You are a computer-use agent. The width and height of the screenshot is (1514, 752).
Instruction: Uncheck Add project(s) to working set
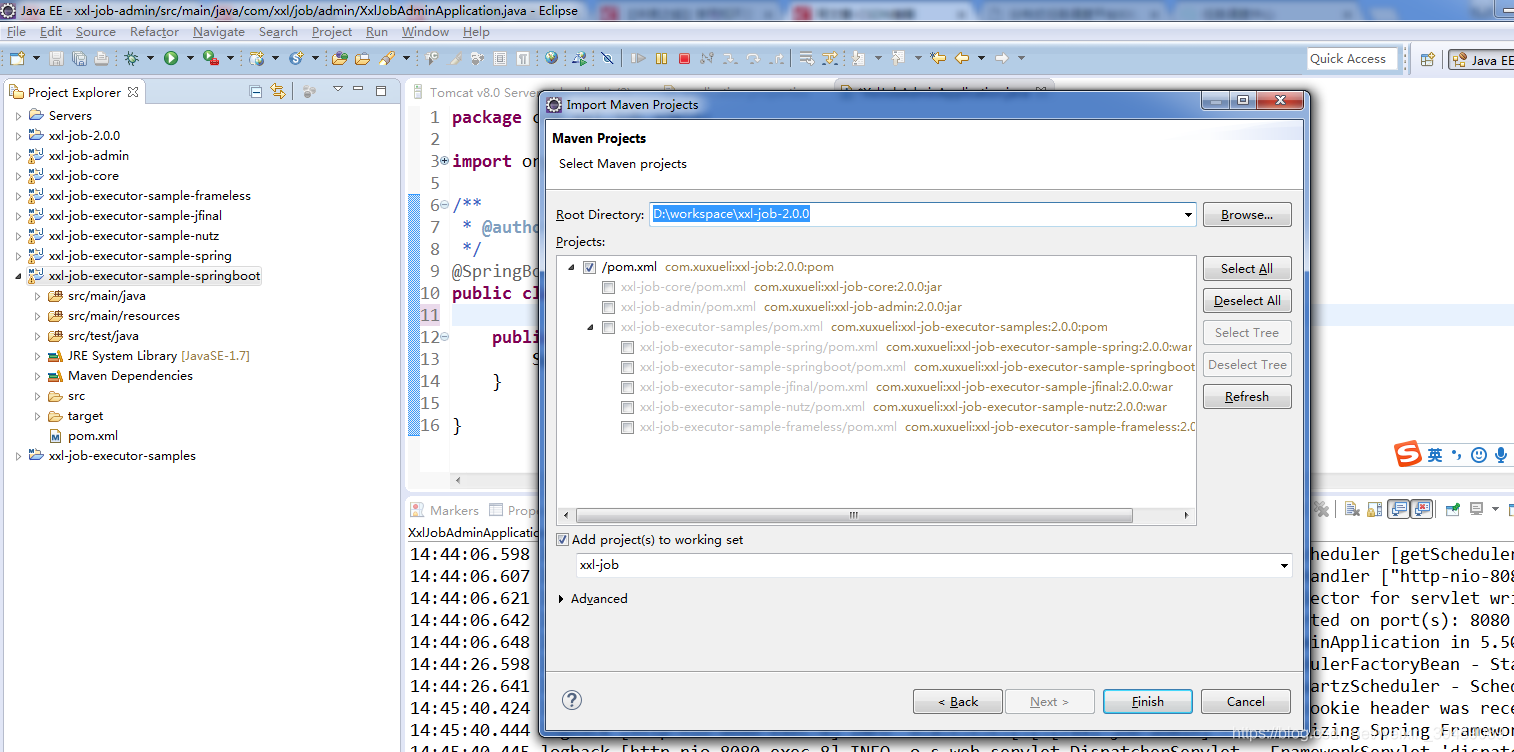[x=563, y=539]
